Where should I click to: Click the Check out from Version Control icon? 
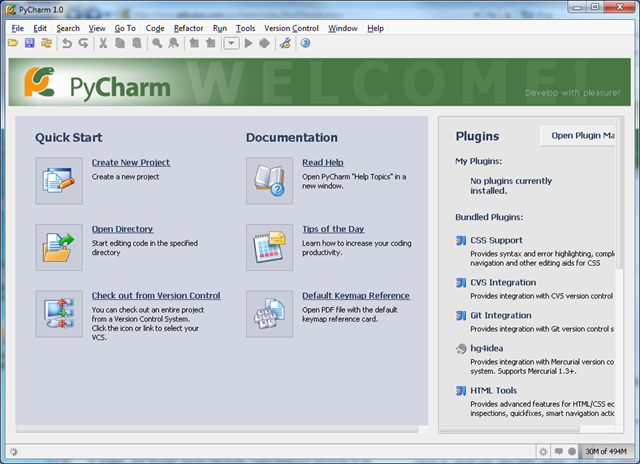point(59,313)
